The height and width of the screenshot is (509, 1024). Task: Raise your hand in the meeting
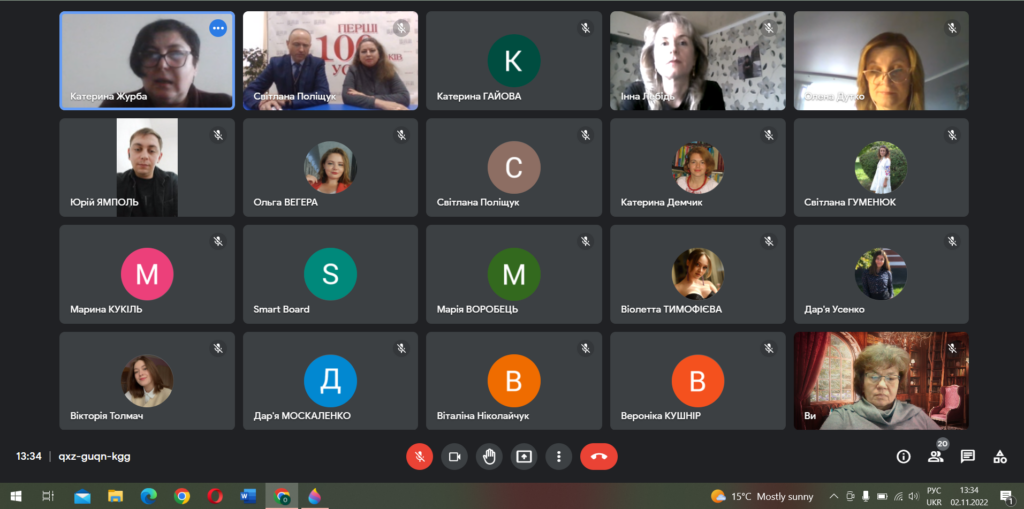pyautogui.click(x=489, y=456)
